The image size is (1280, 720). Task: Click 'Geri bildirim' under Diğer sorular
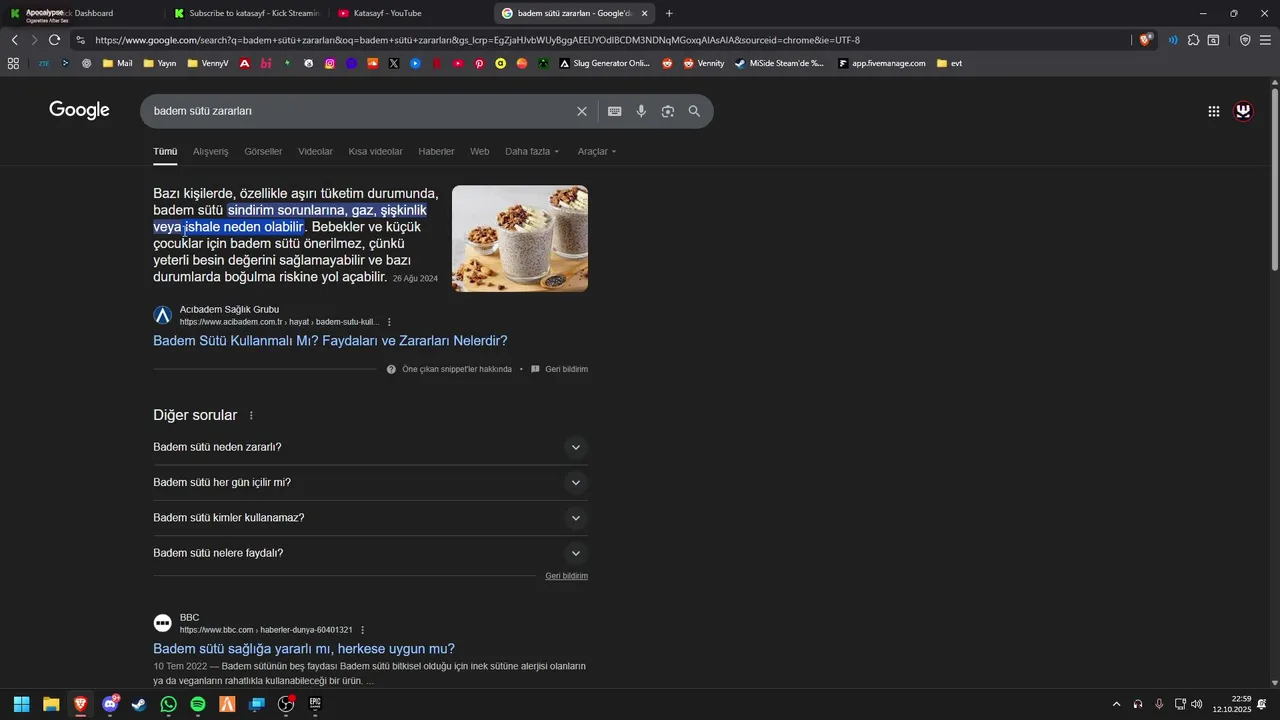tap(566, 576)
